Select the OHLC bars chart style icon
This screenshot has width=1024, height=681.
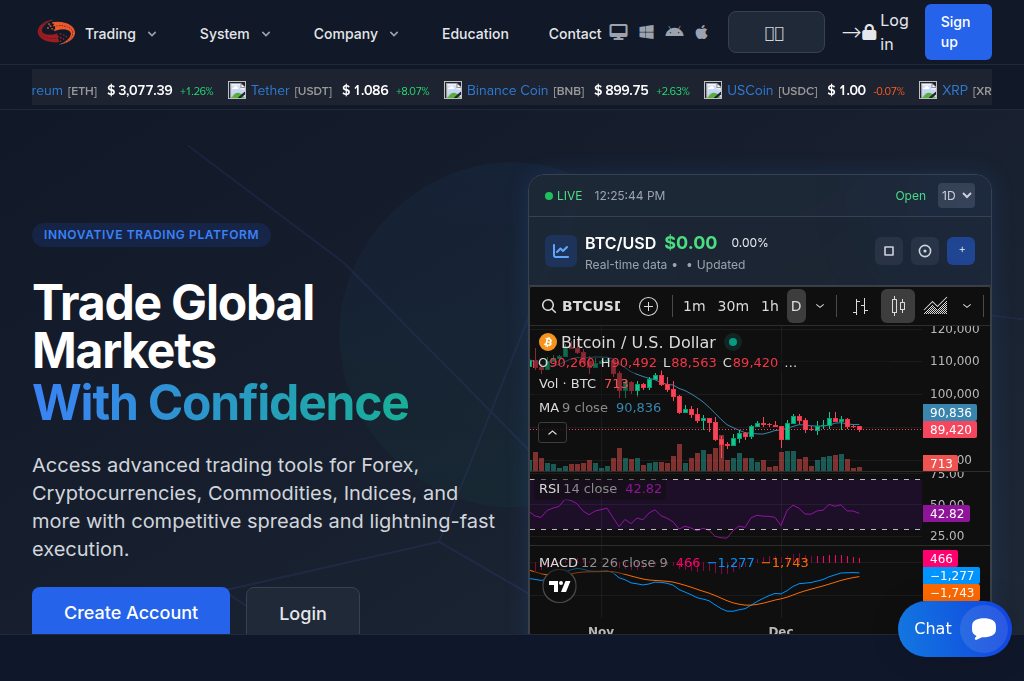(860, 306)
